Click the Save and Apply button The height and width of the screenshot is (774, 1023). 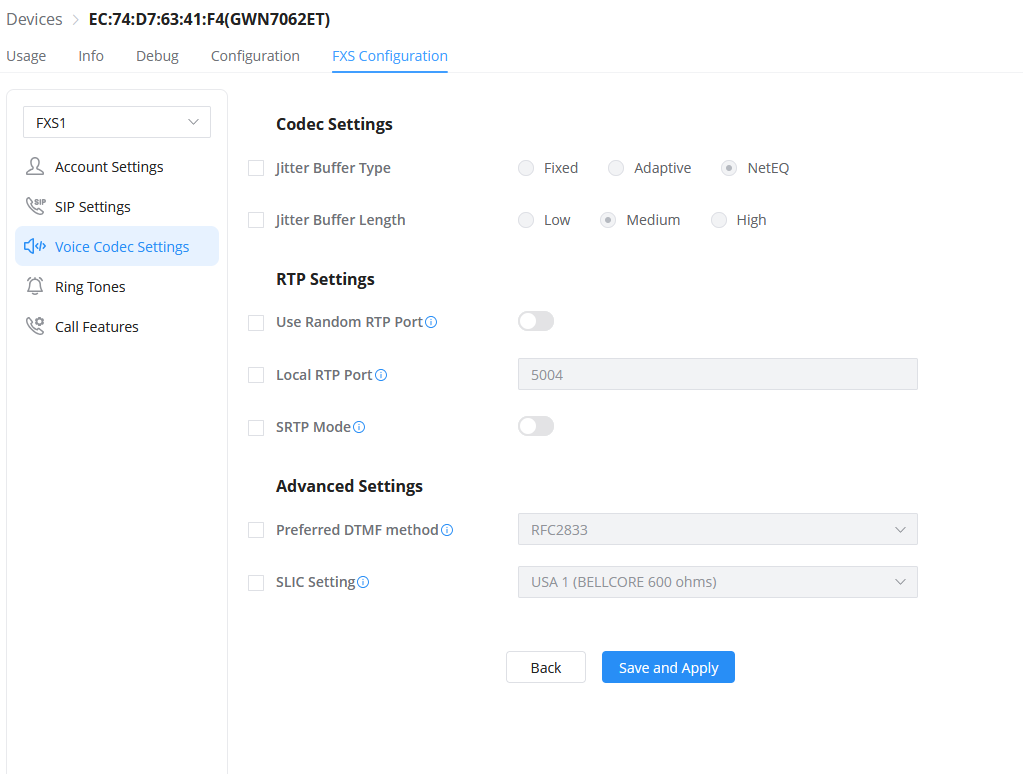coord(668,667)
